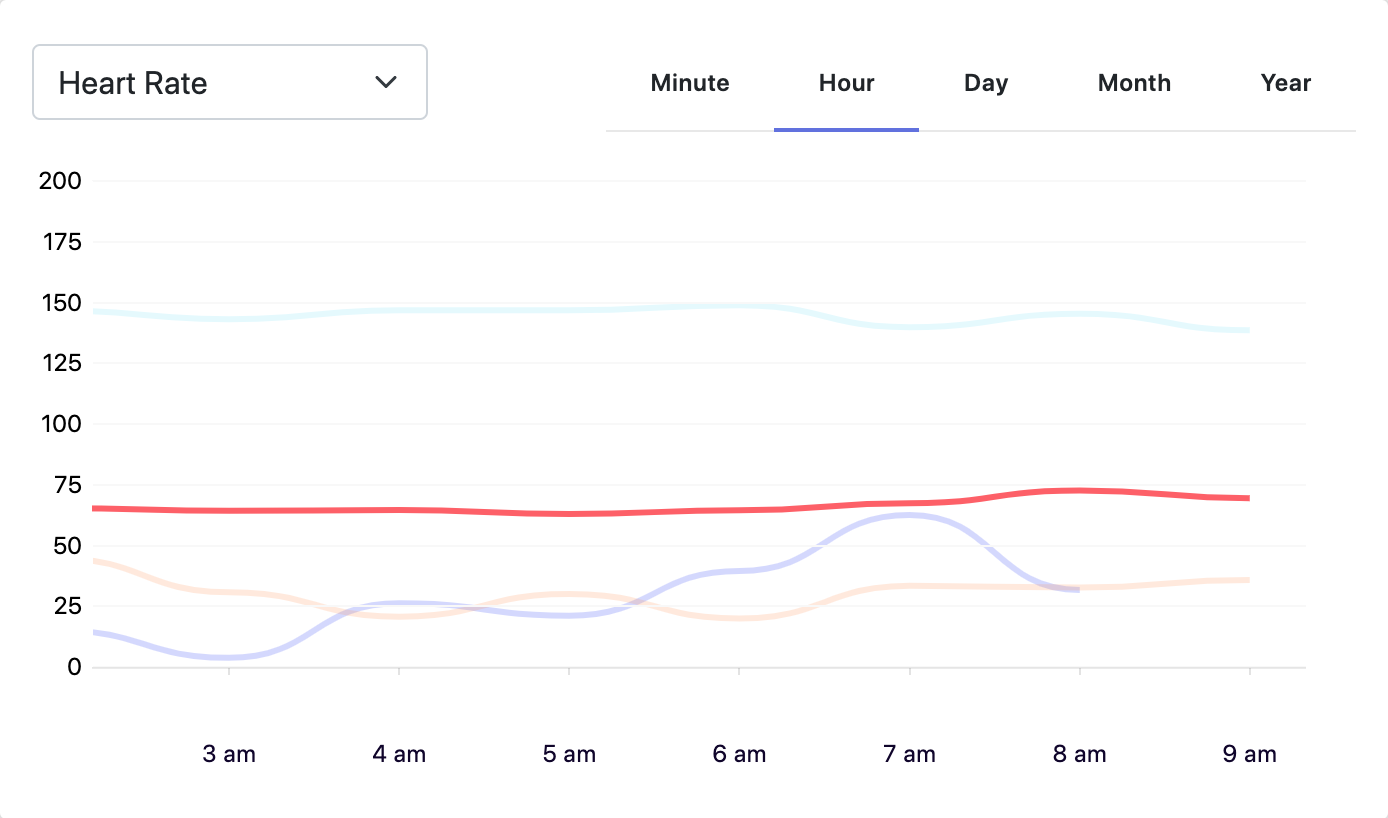Click the 3 am x-axis label
Screen dimensions: 1388x818
tap(229, 754)
